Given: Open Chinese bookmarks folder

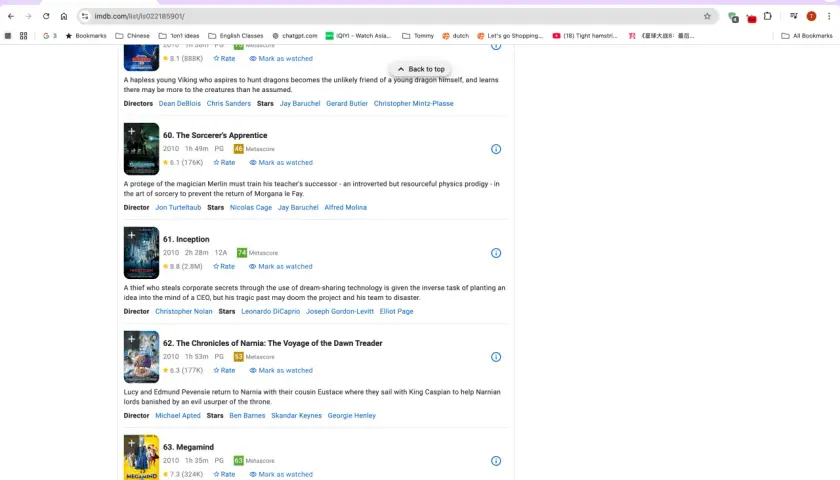Looking at the screenshot, I should click(x=132, y=35).
